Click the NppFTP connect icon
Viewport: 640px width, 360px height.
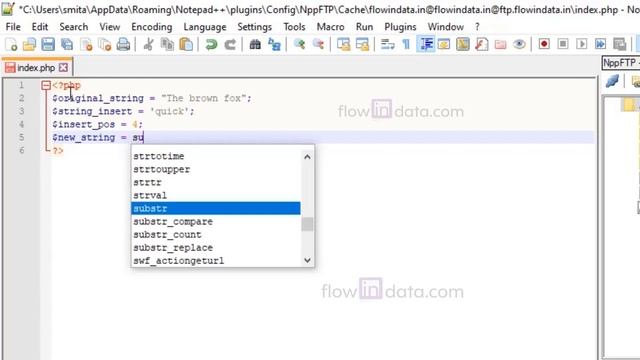pyautogui.click(x=612, y=81)
